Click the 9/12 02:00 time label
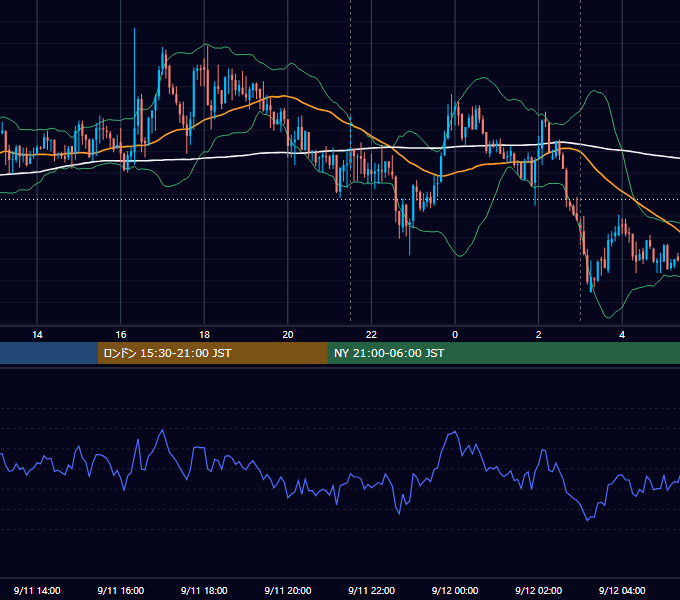 click(x=539, y=590)
